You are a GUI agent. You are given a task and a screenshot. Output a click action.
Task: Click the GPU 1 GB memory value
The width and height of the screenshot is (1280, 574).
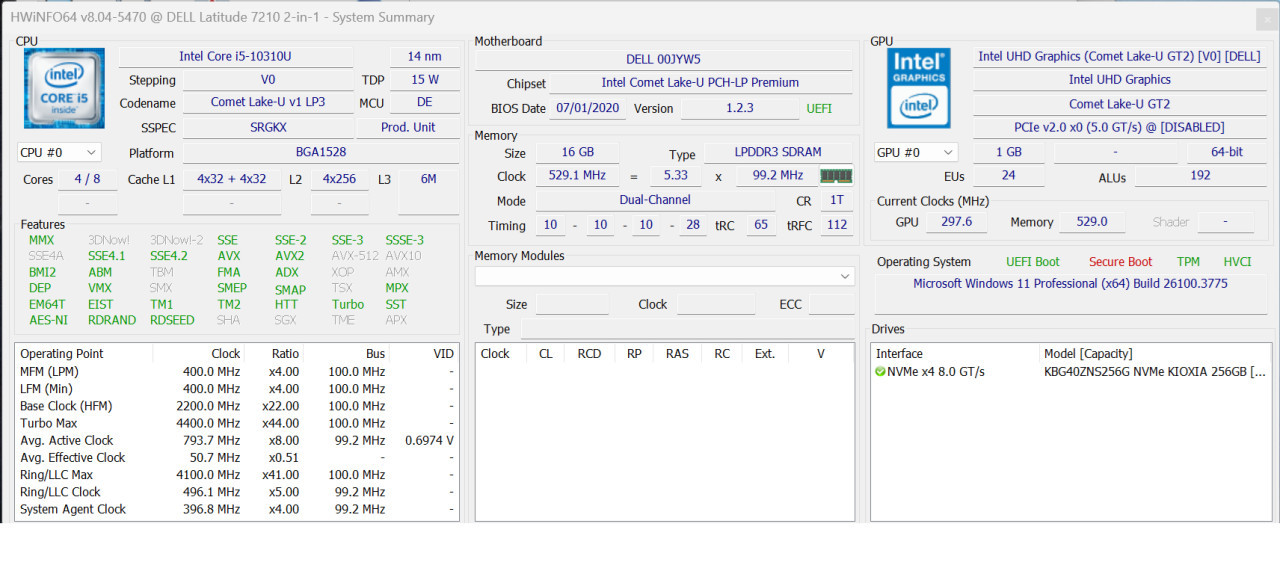tap(1010, 152)
